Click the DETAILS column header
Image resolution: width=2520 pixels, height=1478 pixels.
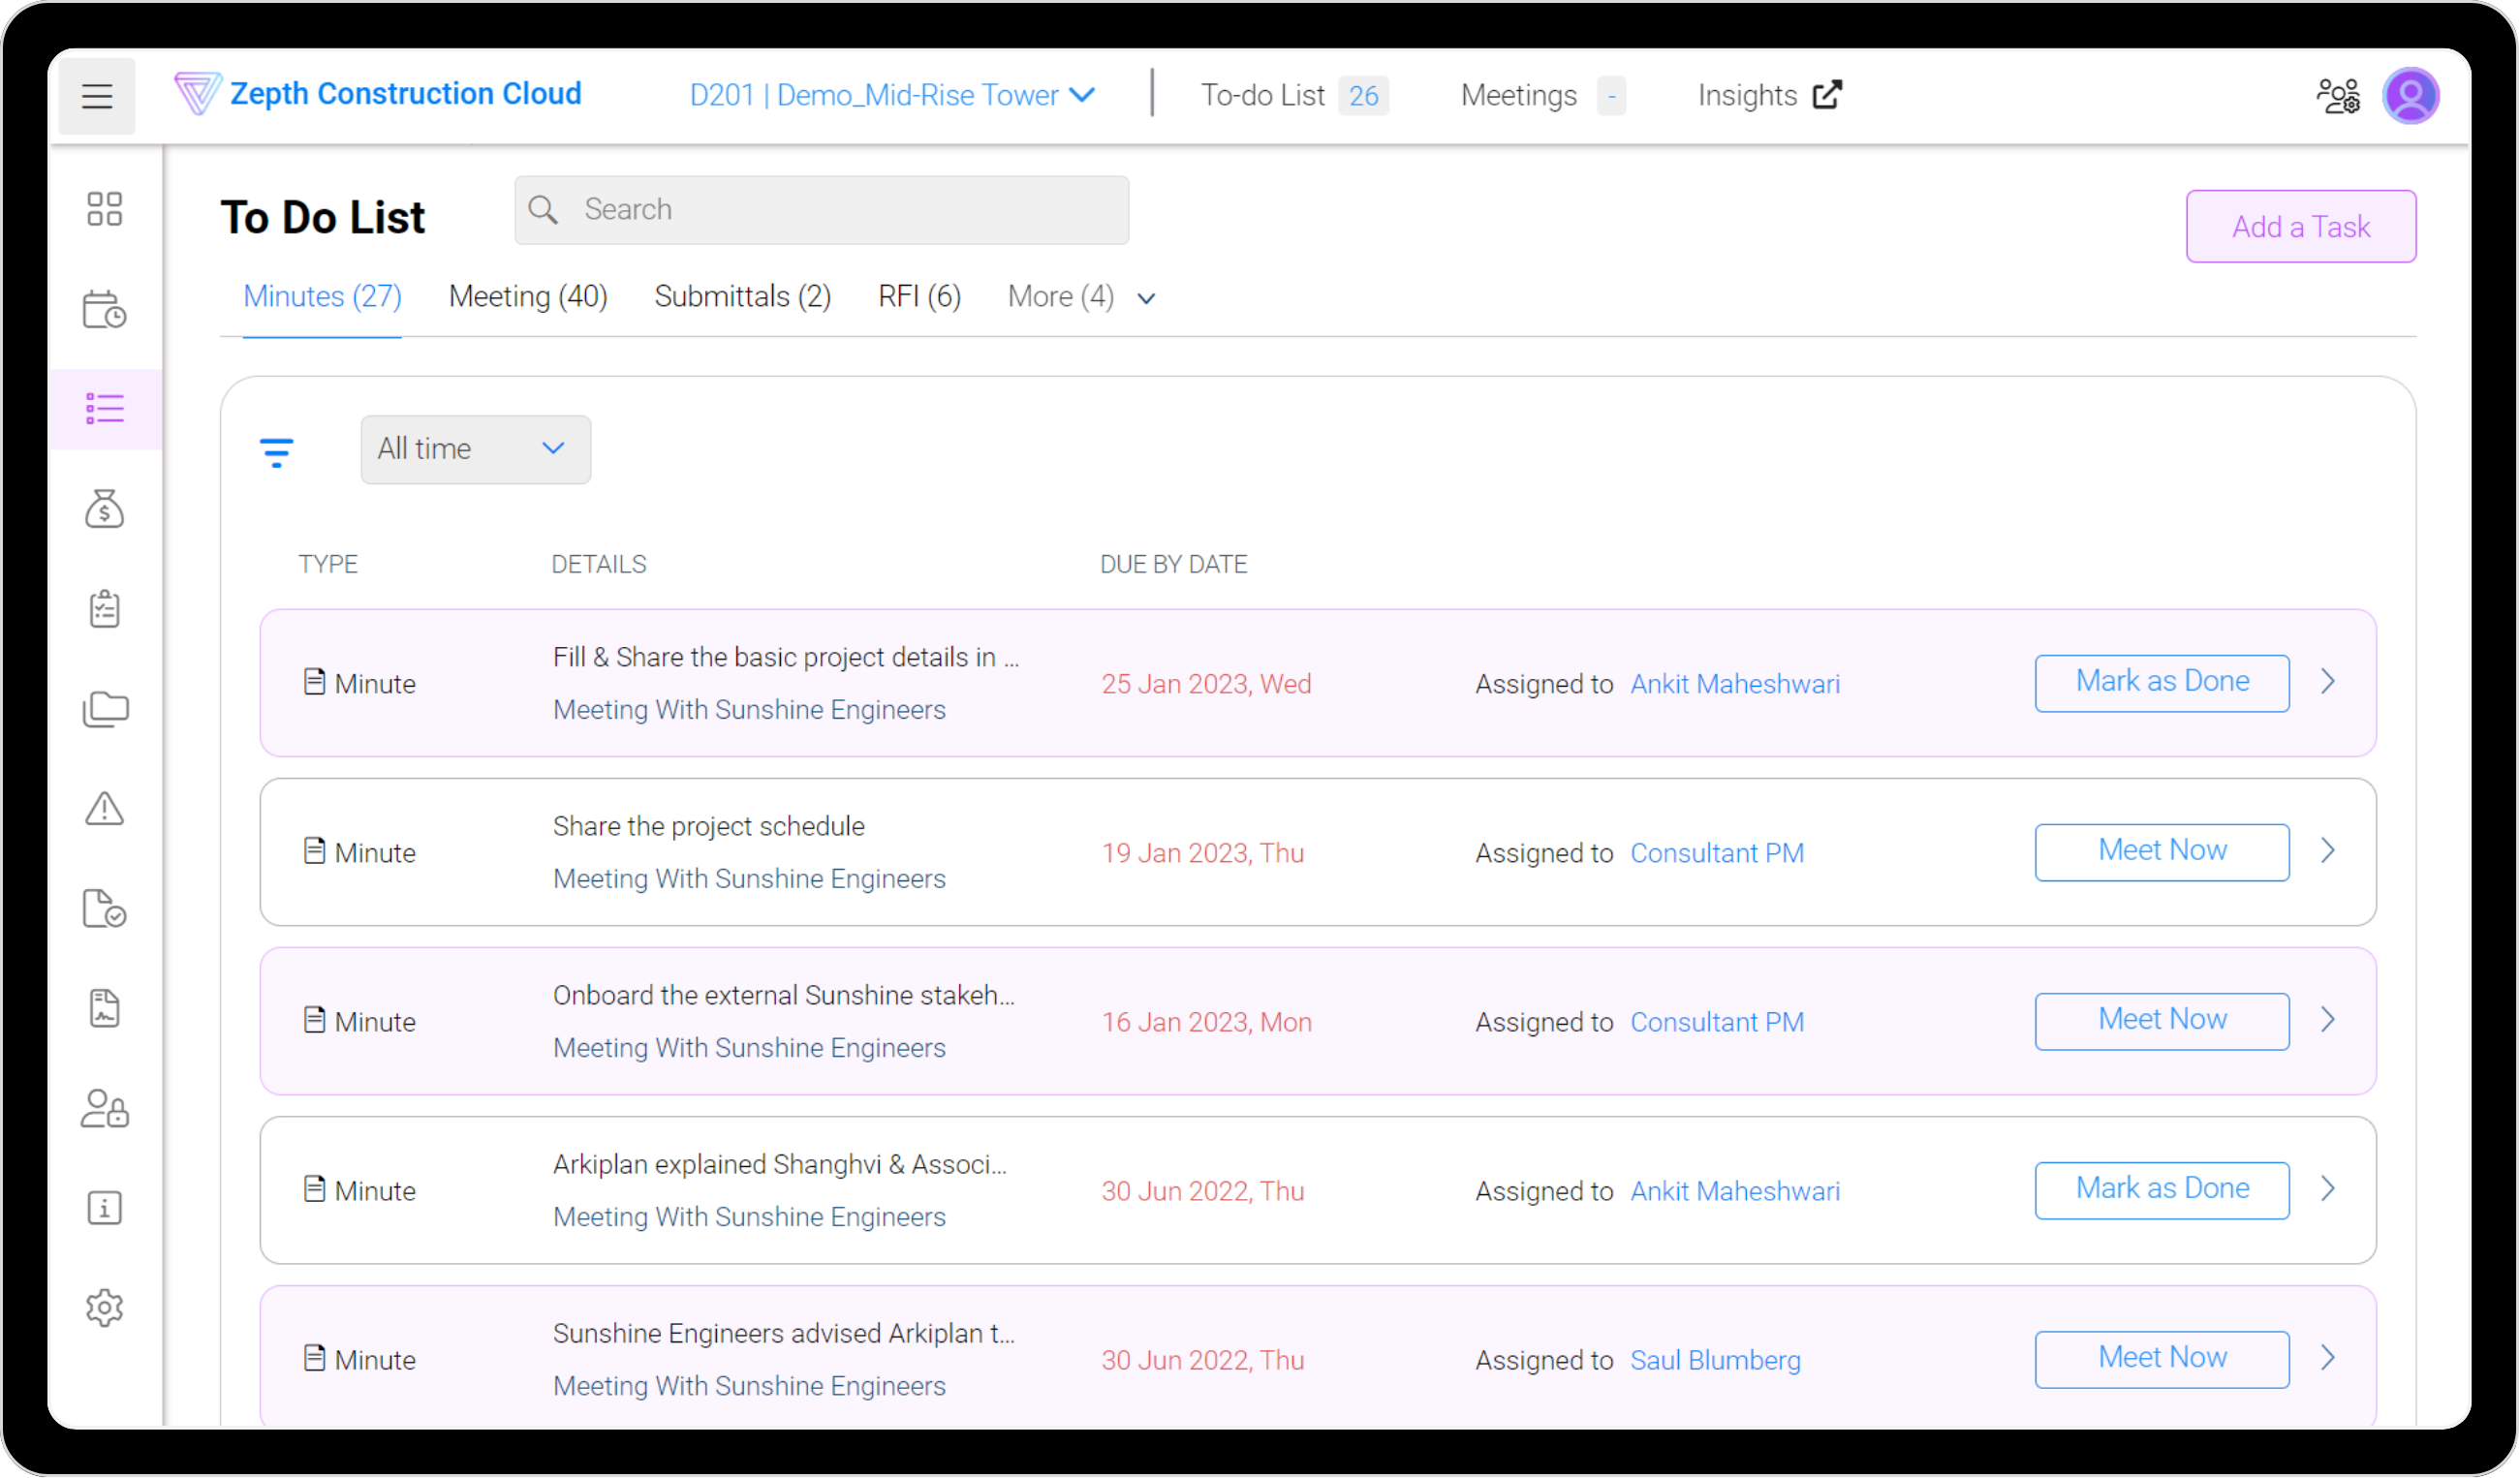tap(598, 564)
